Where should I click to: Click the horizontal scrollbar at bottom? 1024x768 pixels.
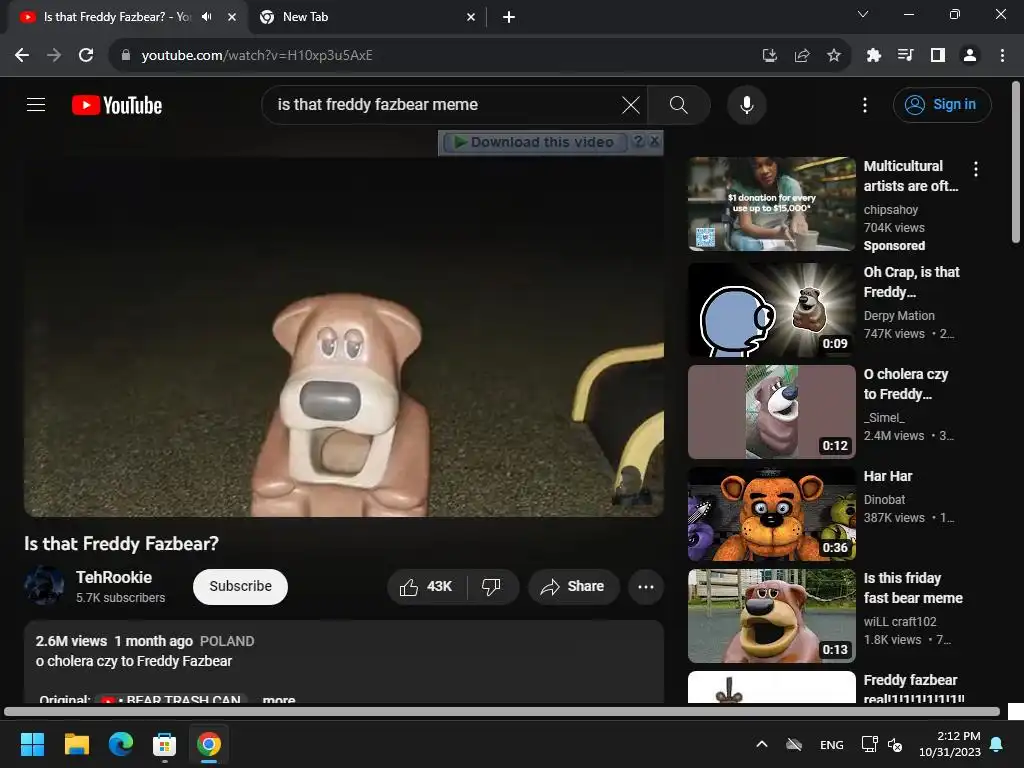(x=502, y=712)
